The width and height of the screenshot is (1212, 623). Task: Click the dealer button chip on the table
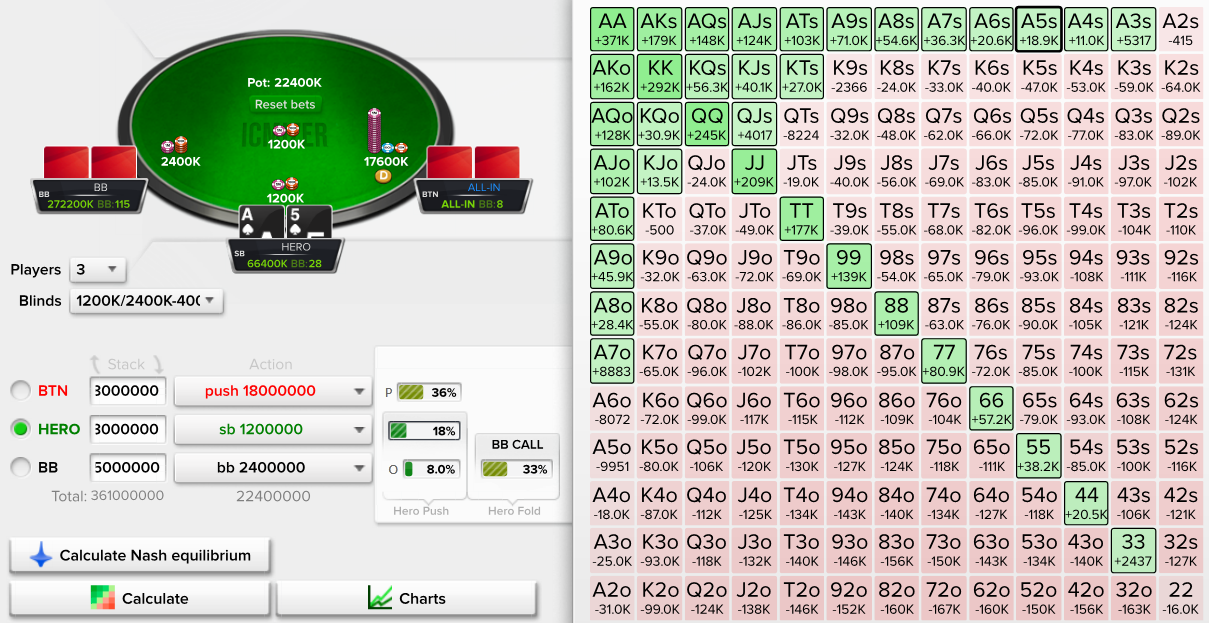[x=382, y=176]
